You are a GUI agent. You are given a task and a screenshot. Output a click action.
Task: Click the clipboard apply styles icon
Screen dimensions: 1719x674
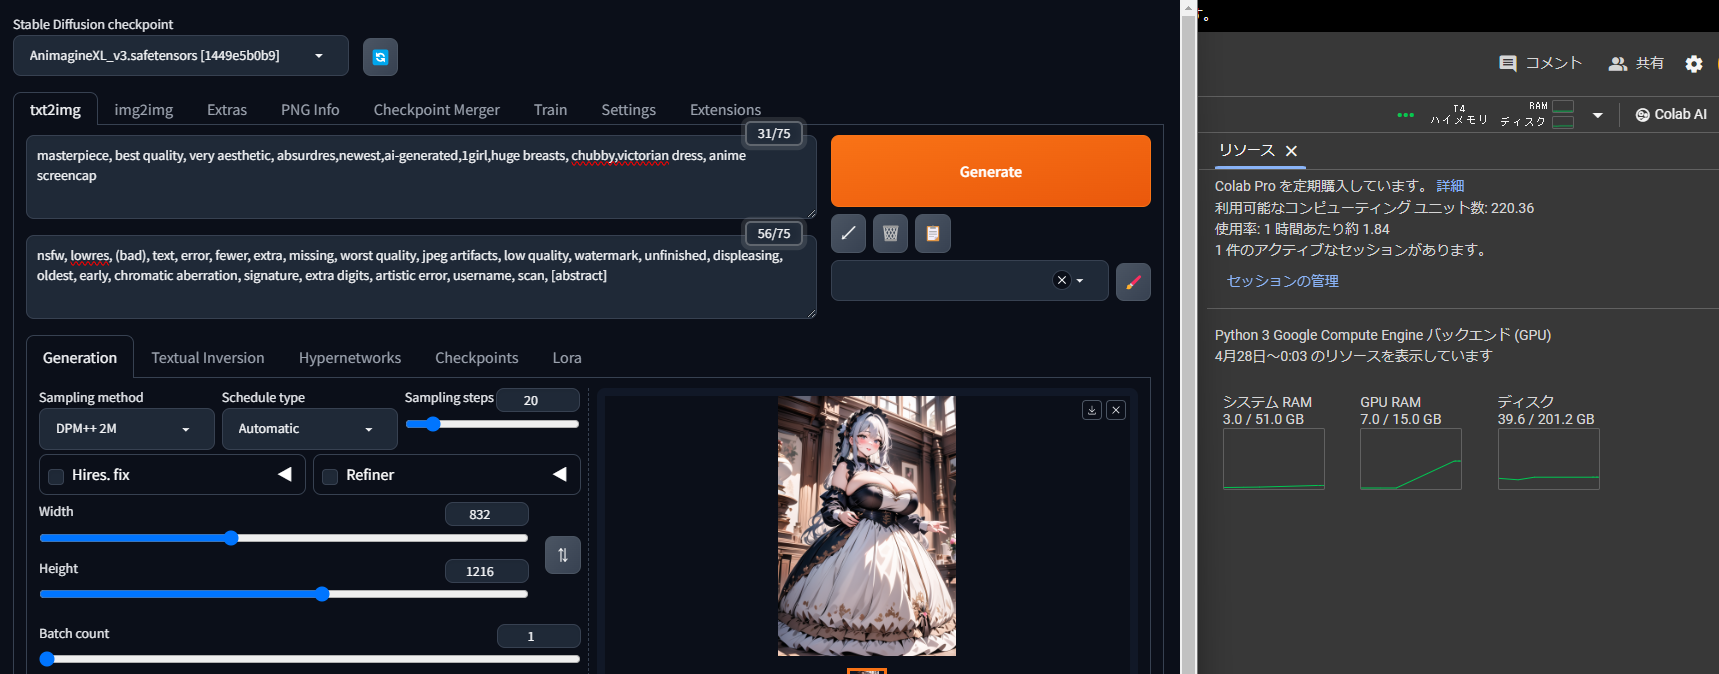coord(932,233)
